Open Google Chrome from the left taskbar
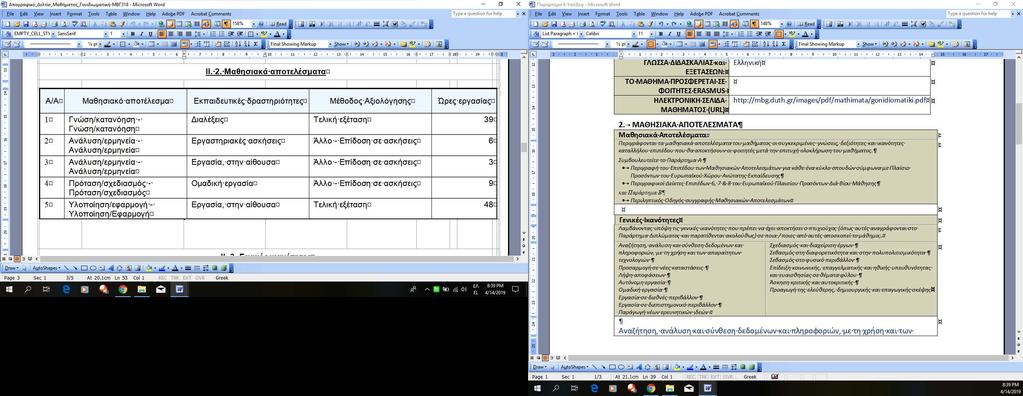This screenshot has width=1023, height=396. coord(122,290)
